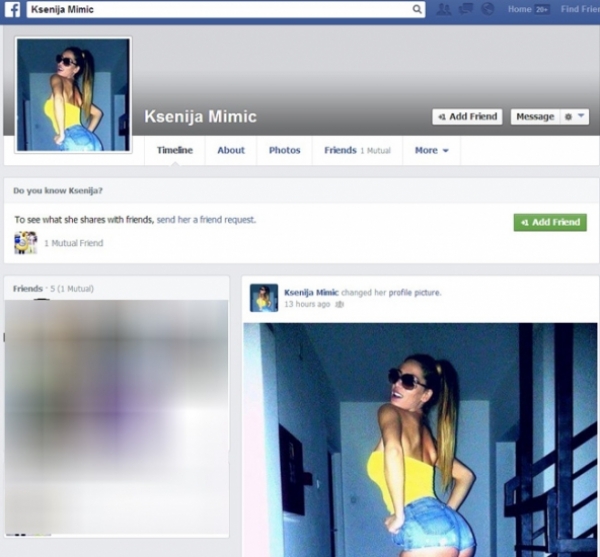Image resolution: width=600 pixels, height=557 pixels.
Task: Click the gear icon next to Message
Action: [x=568, y=117]
